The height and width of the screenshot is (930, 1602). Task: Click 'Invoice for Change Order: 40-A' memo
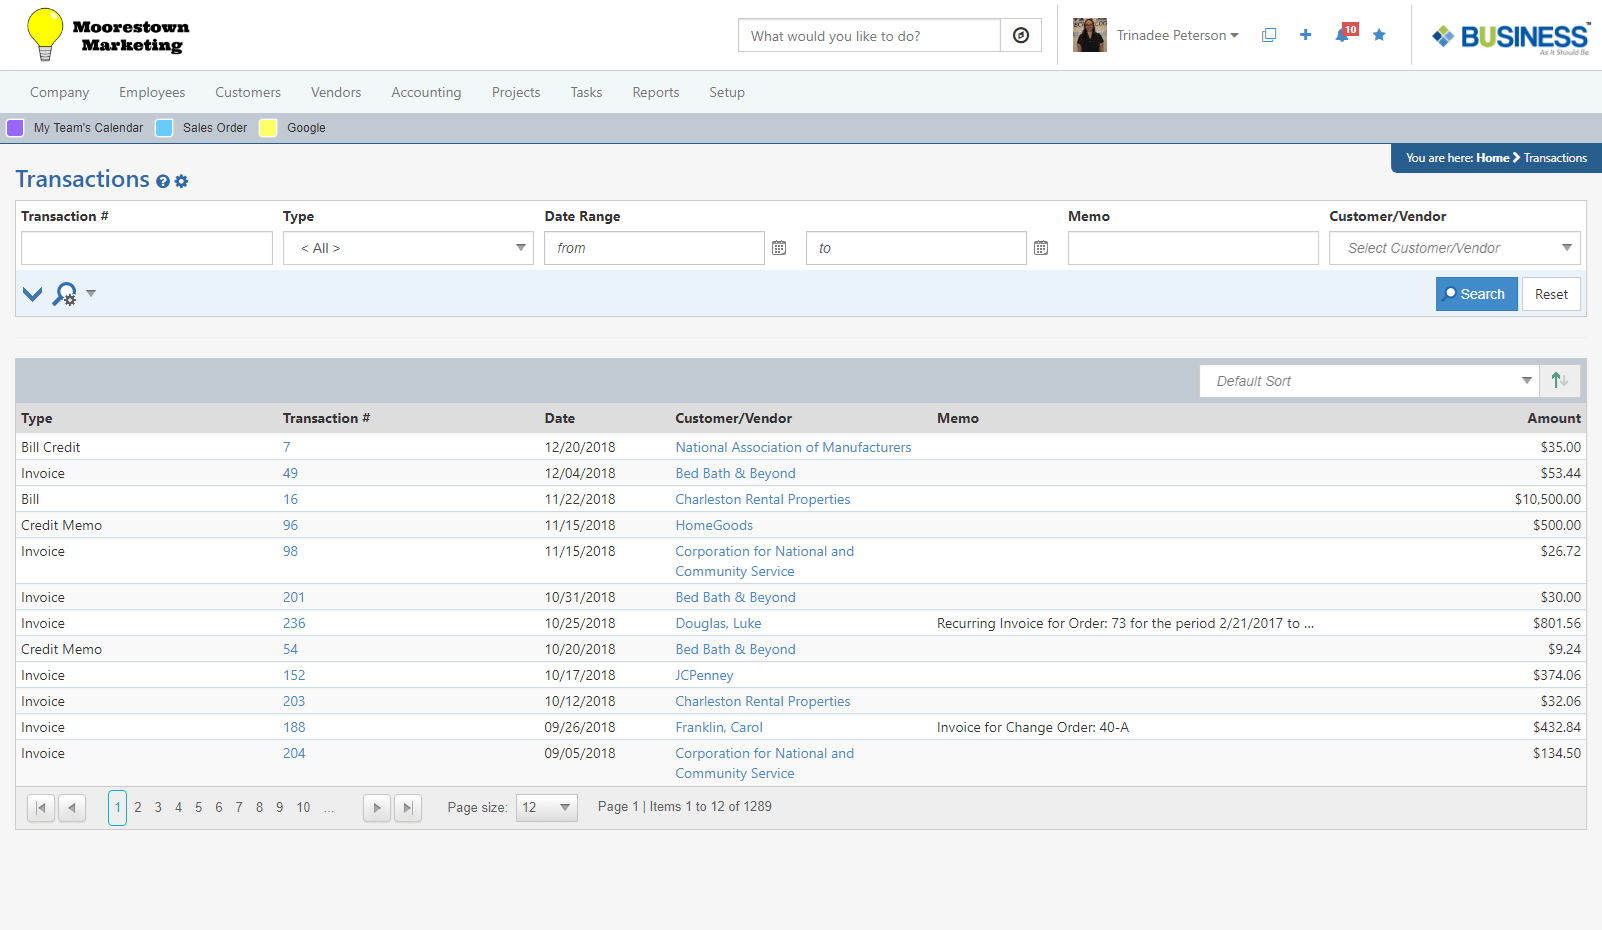click(x=1033, y=727)
